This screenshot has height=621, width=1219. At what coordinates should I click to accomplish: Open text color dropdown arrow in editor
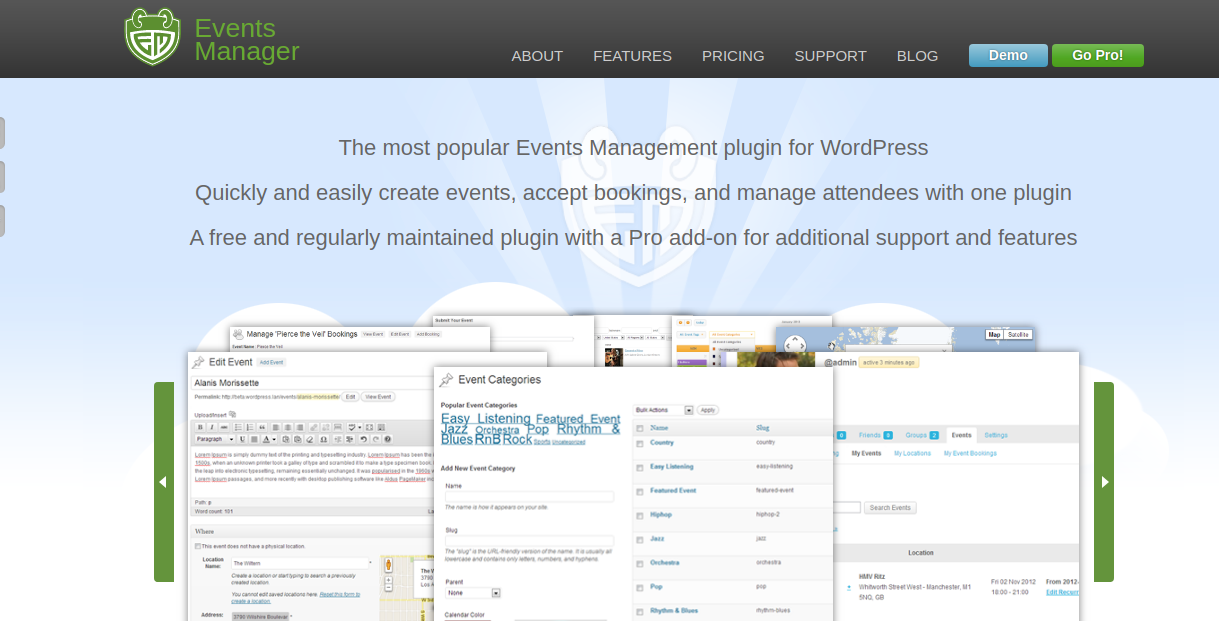(x=274, y=439)
